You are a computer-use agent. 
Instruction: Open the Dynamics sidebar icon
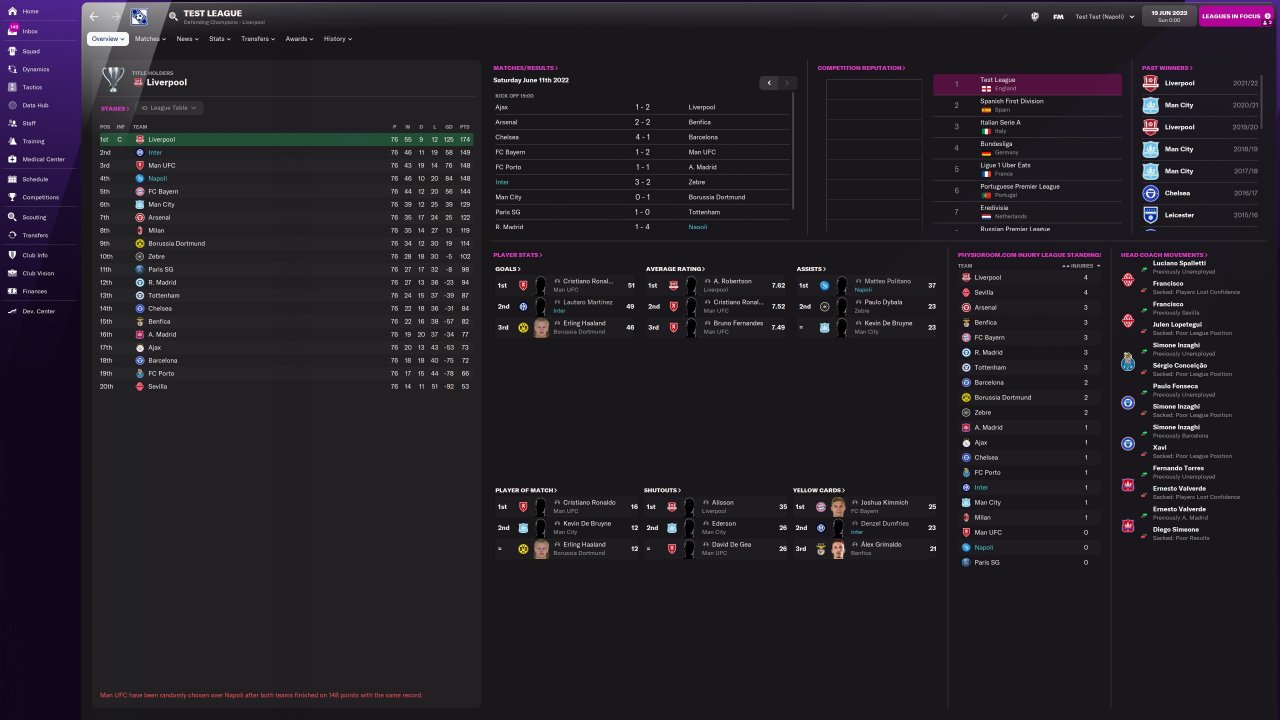(x=11, y=69)
